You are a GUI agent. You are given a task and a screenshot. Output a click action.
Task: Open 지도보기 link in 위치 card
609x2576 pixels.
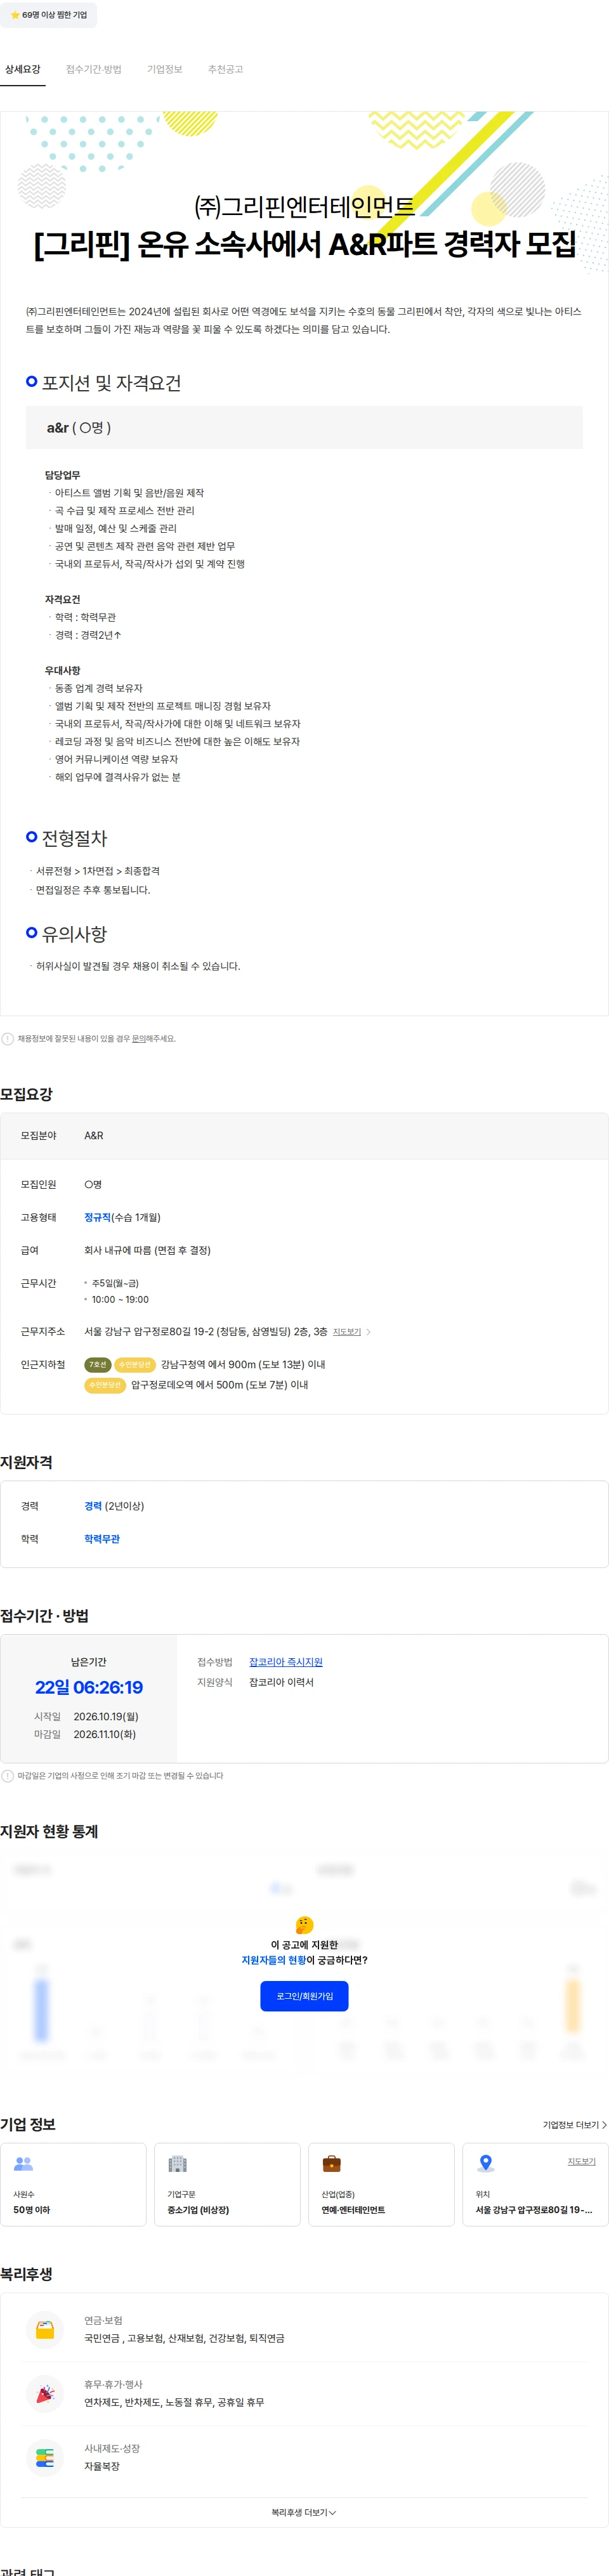pos(582,2161)
